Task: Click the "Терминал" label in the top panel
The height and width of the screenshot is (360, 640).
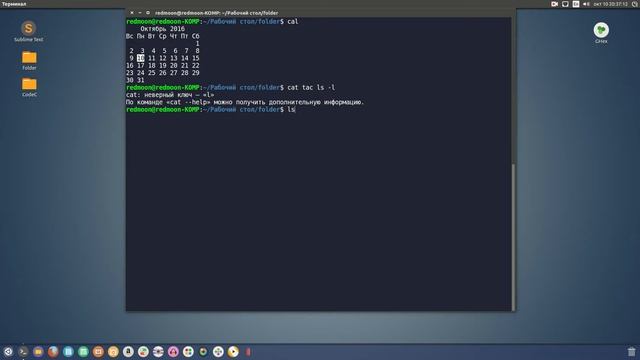Action: (x=14, y=4)
